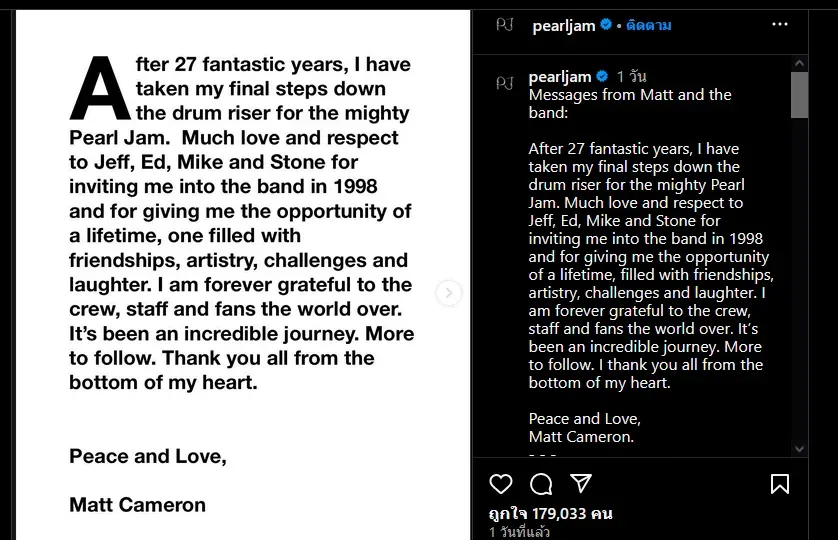Follow pearljam via the ติดตาม link
838x540 pixels.
click(x=648, y=25)
